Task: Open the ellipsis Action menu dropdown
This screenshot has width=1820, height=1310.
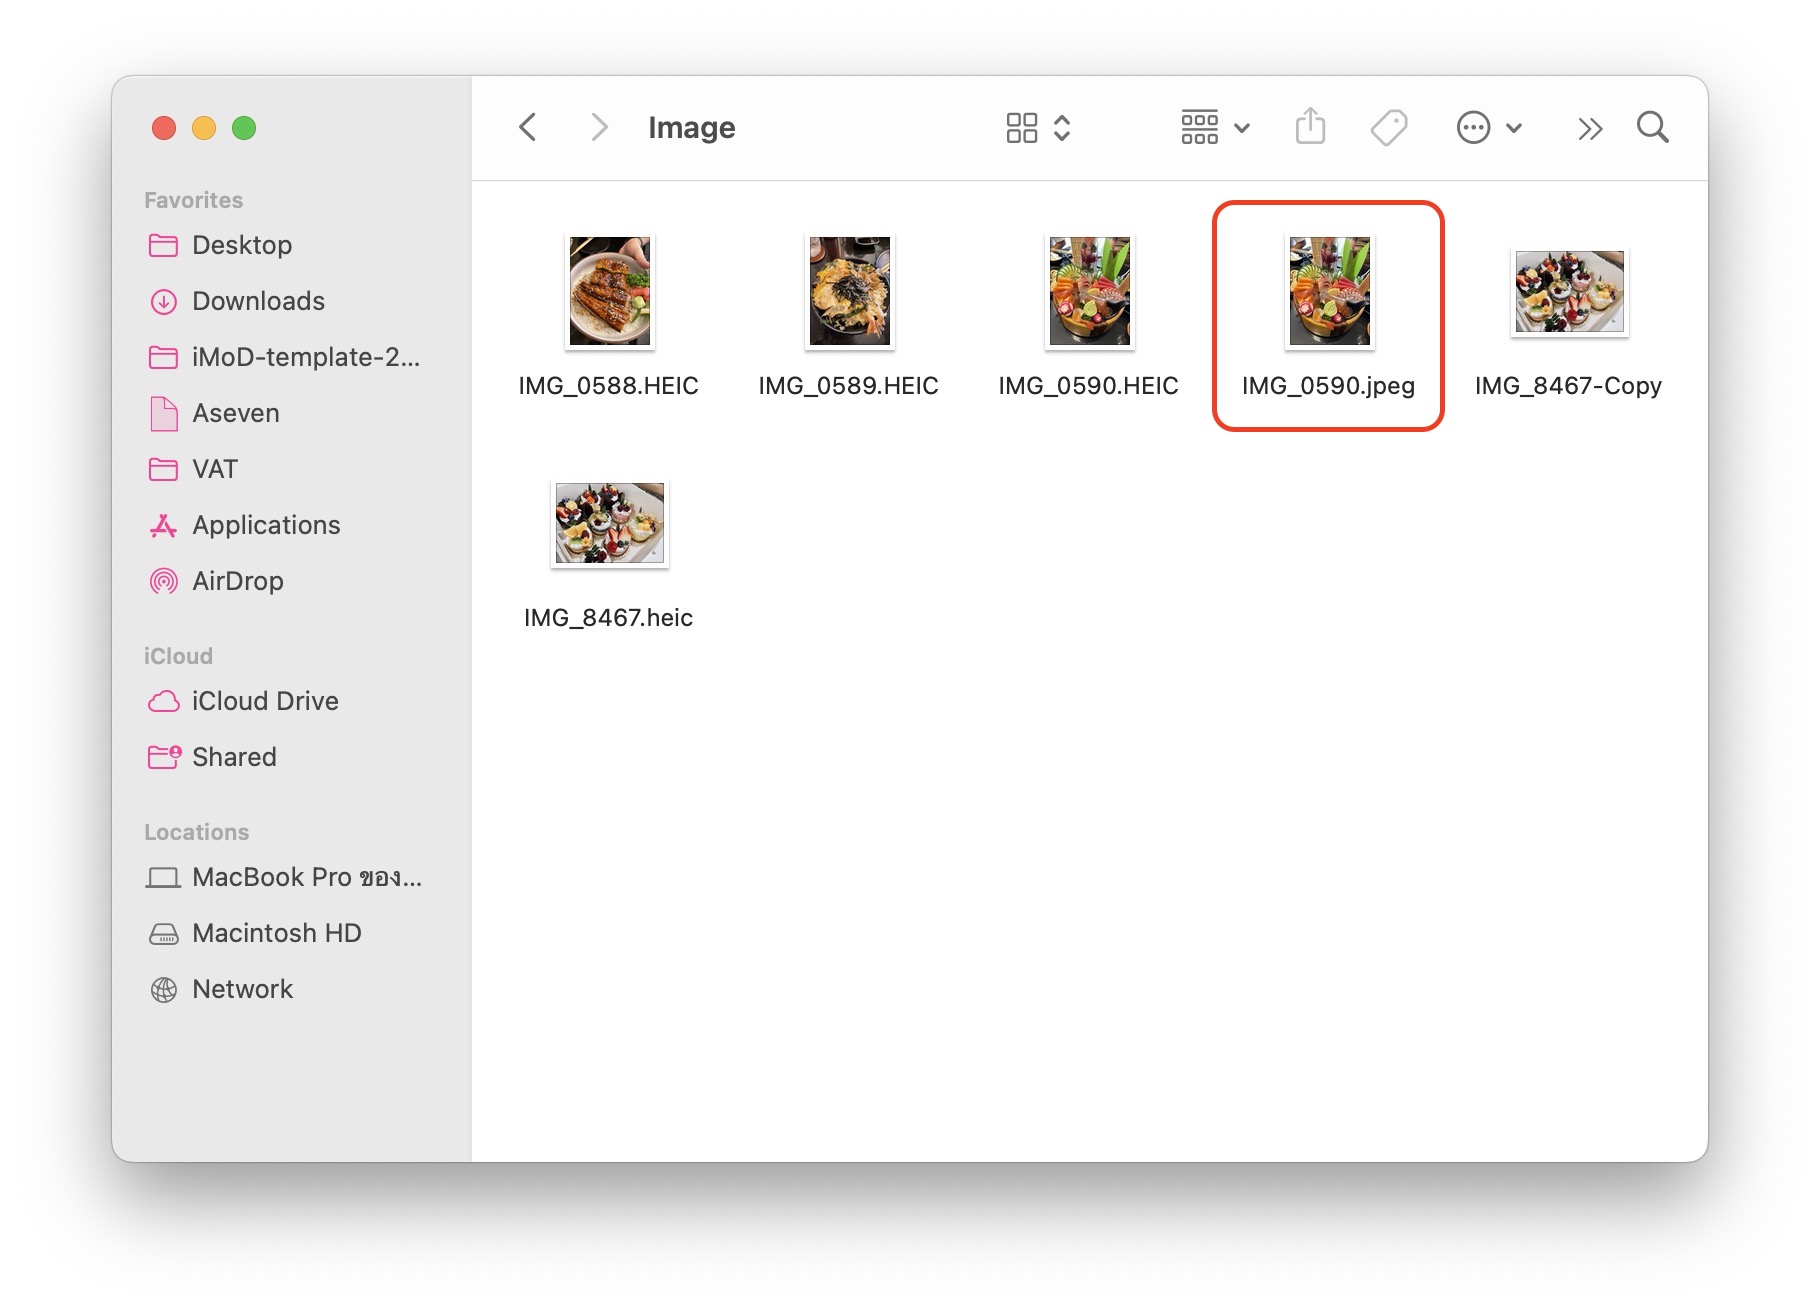Action: coord(1488,128)
